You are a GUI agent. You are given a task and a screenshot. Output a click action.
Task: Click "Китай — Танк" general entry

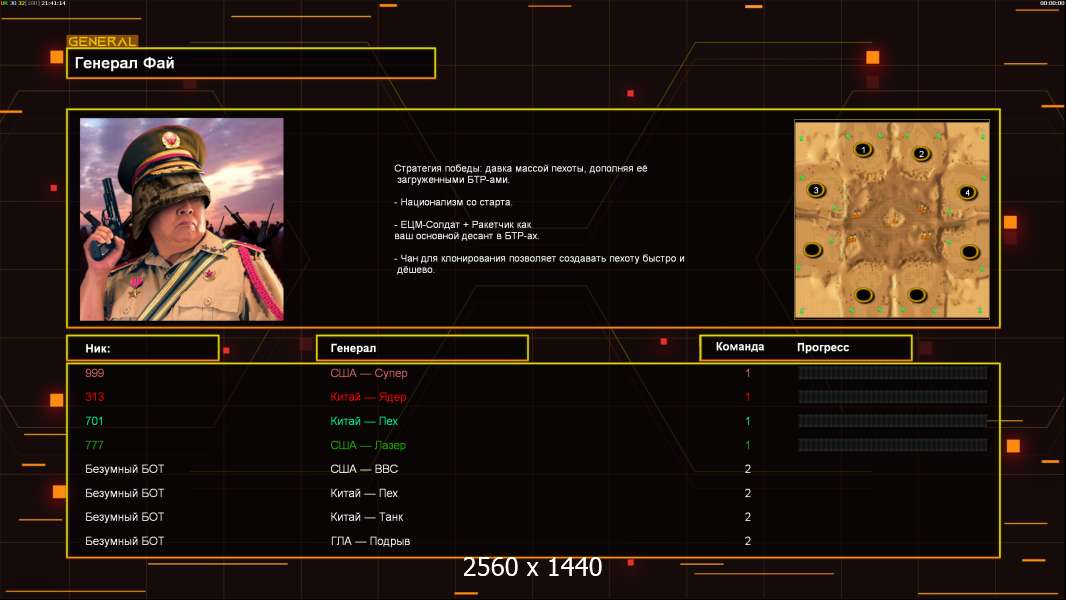click(x=366, y=517)
